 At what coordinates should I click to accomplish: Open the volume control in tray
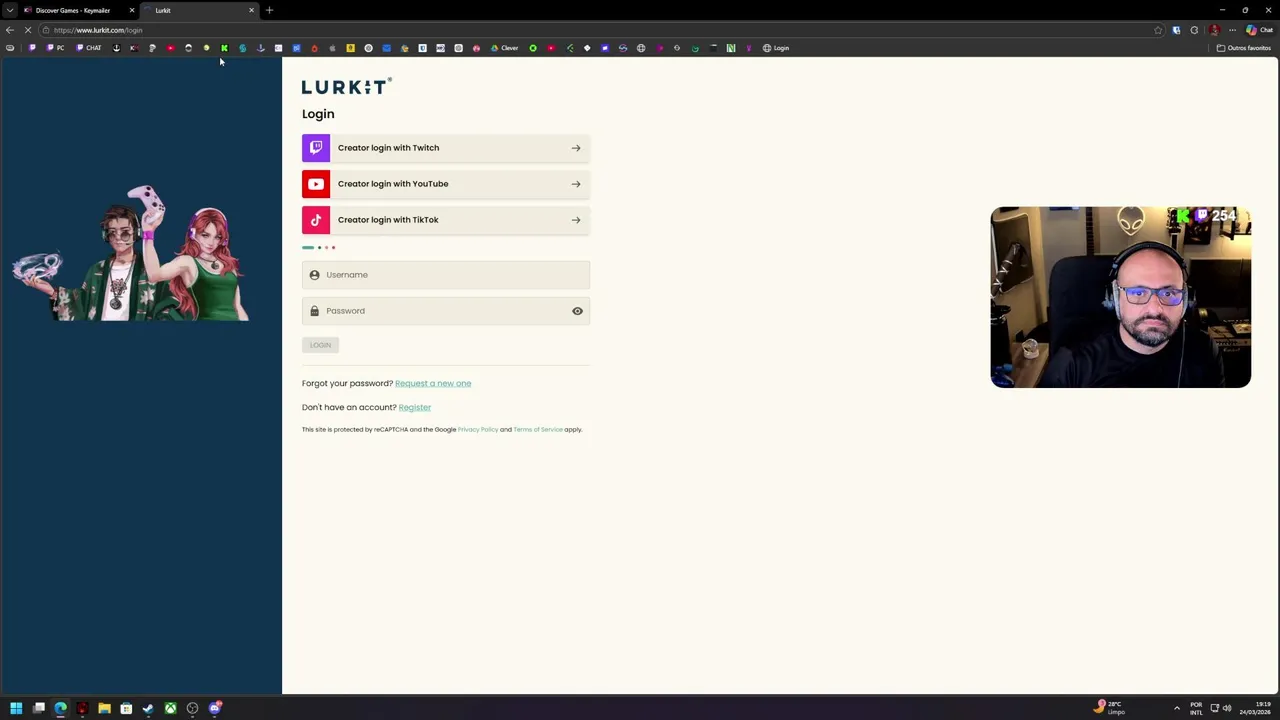1227,708
